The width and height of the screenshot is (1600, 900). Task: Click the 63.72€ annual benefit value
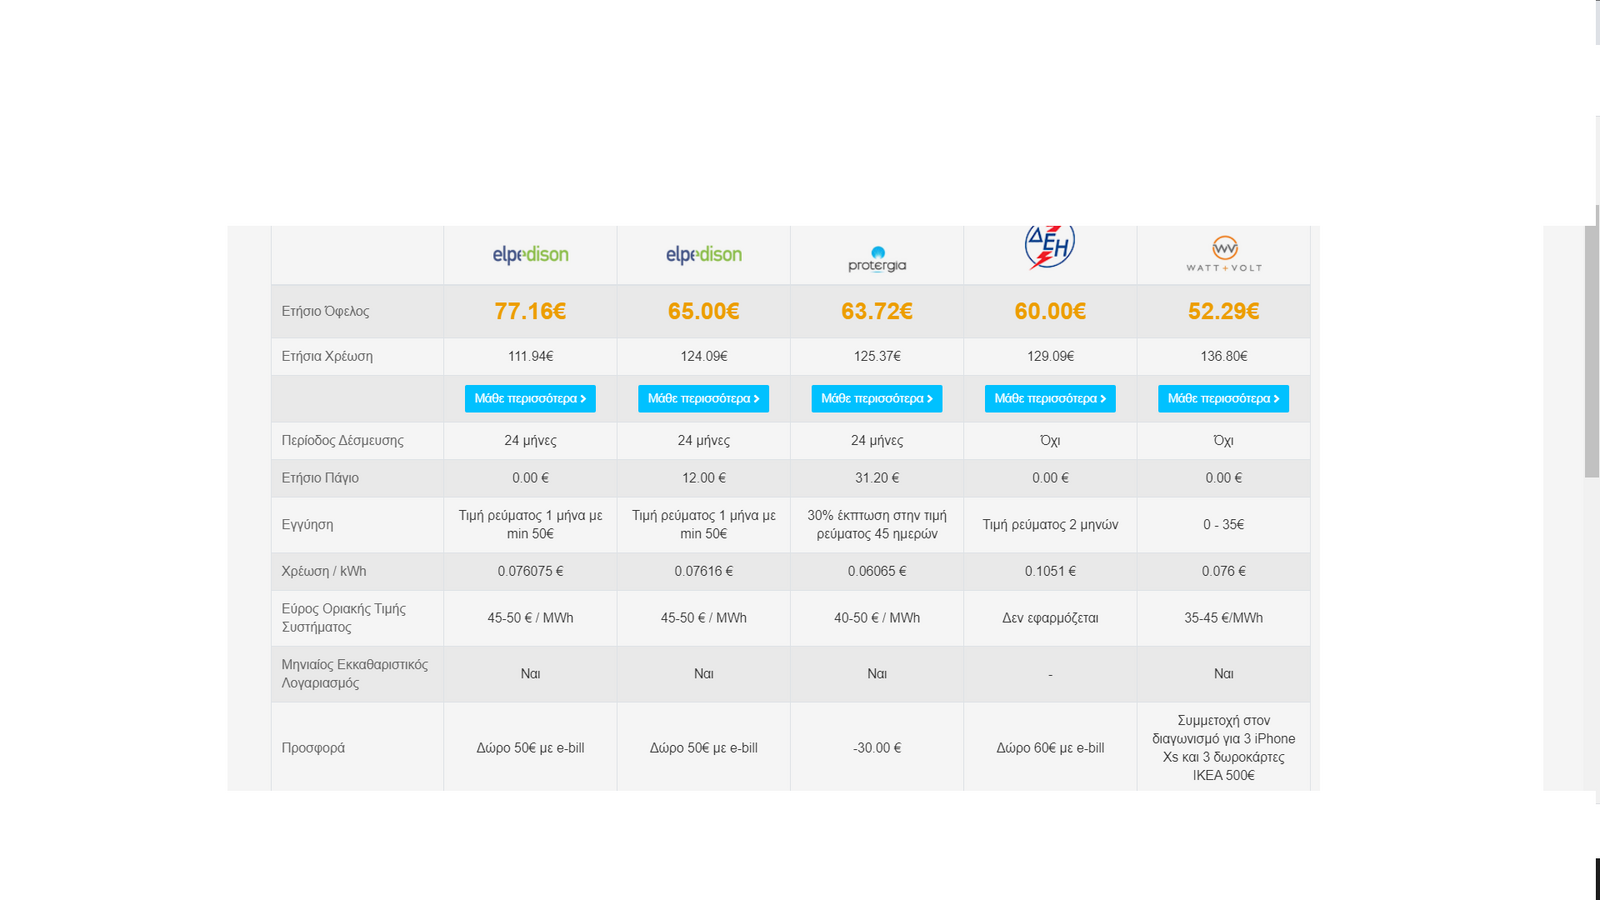(x=877, y=311)
